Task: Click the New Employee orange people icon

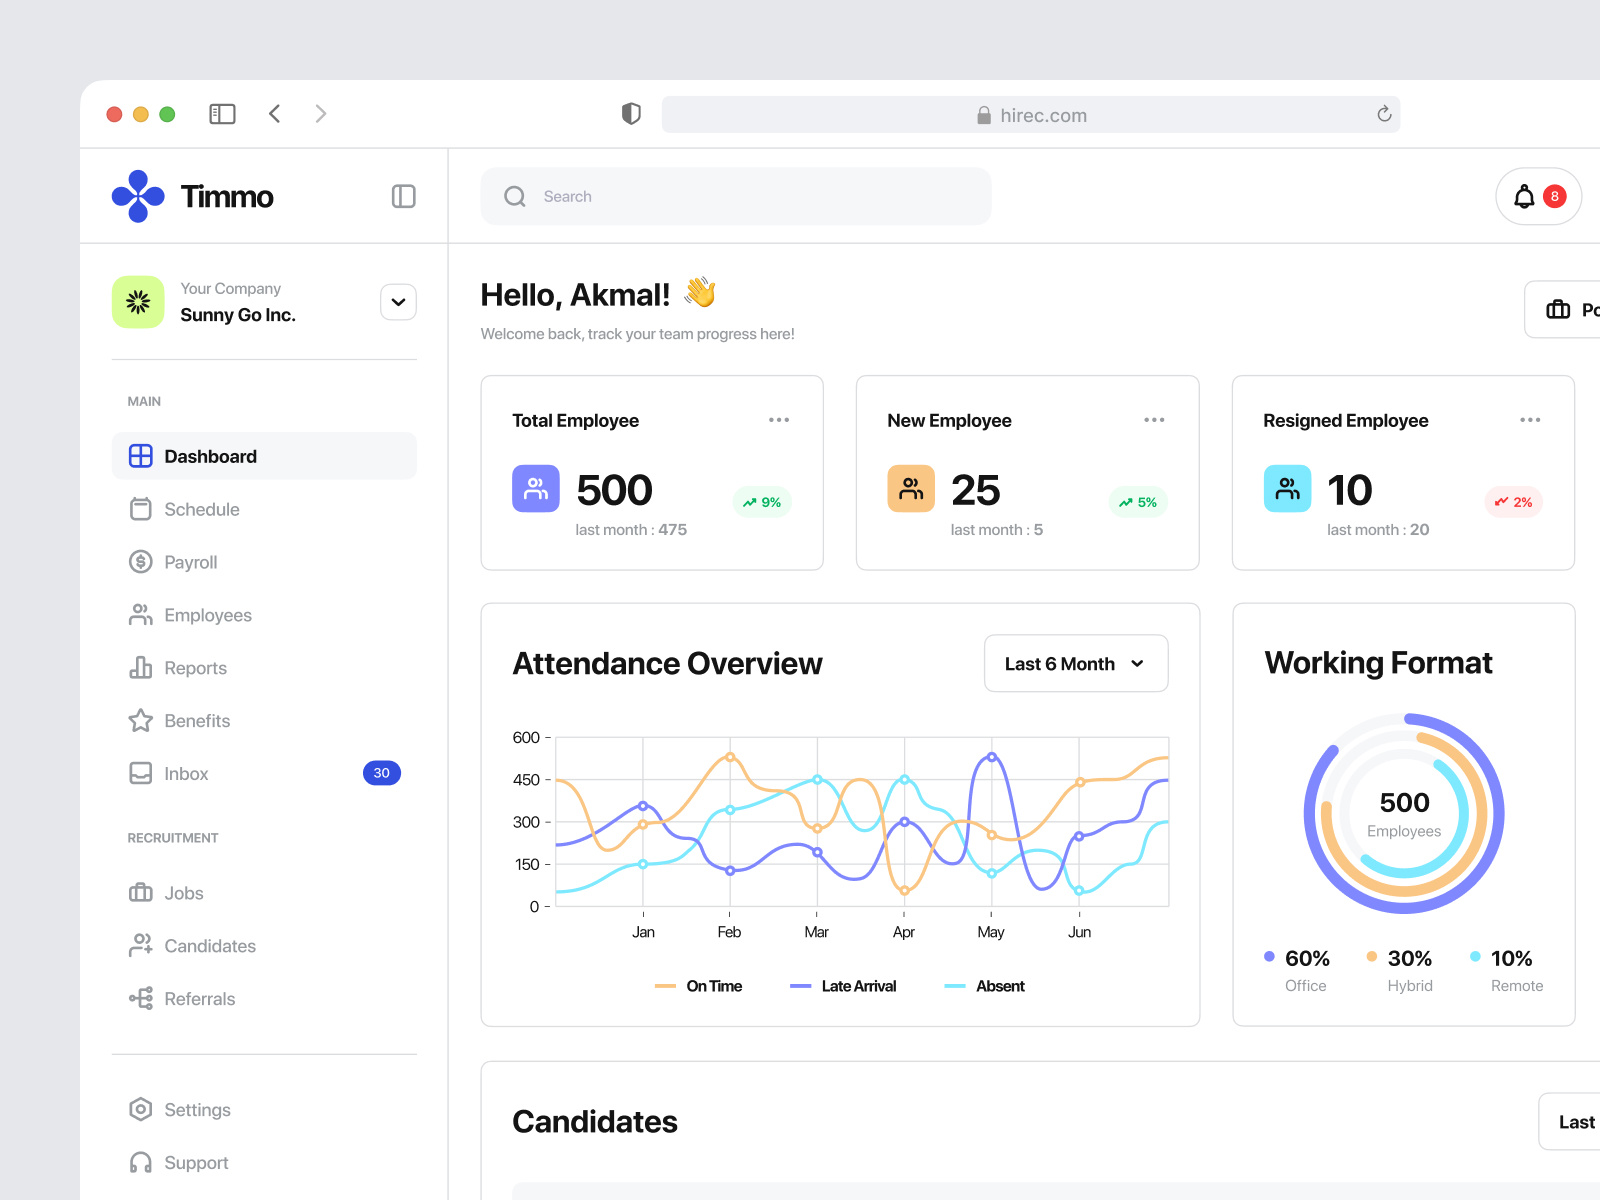Action: [911, 489]
